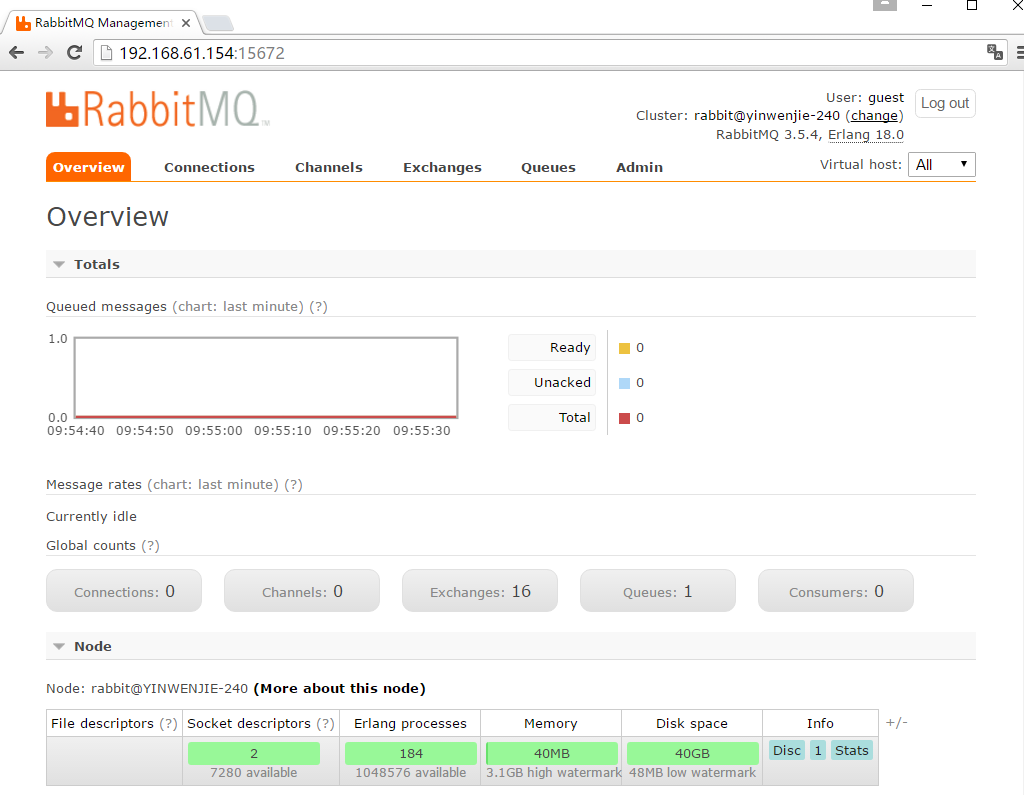Click the Currently idle text

91,516
